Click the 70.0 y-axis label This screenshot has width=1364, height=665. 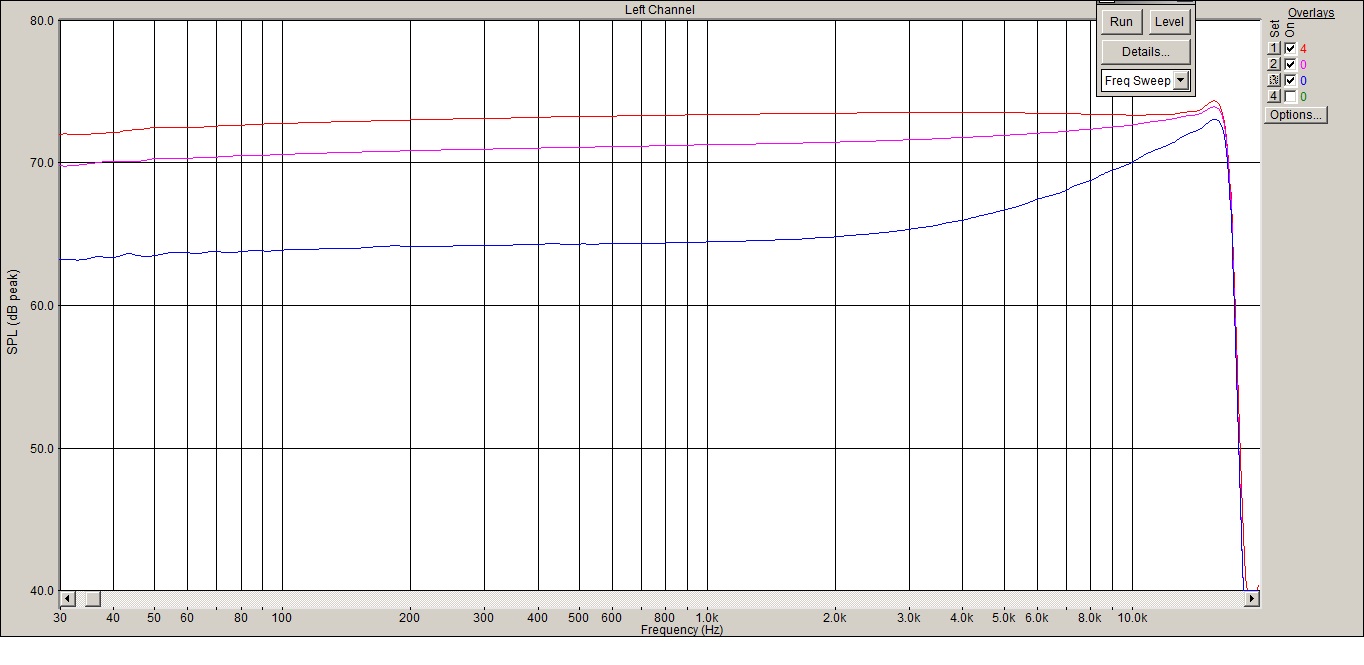coord(41,162)
